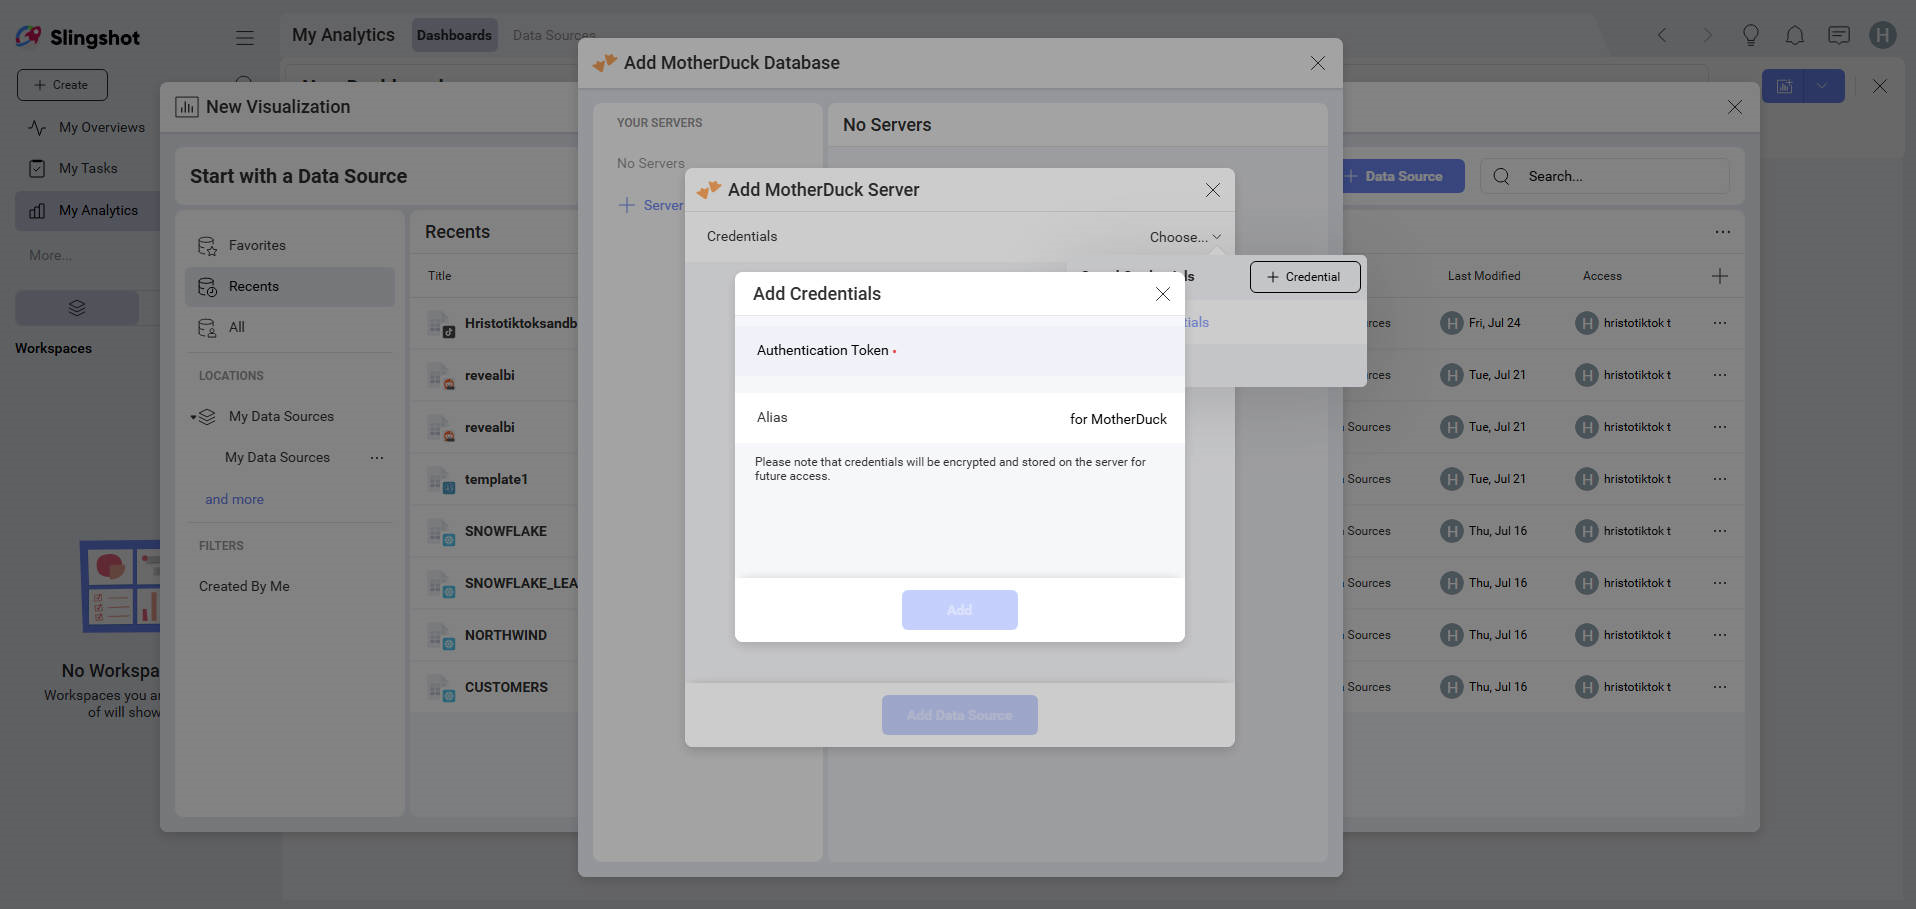The image size is (1916, 909).
Task: Close the Add MotherDuck Database dialog
Action: point(1318,63)
